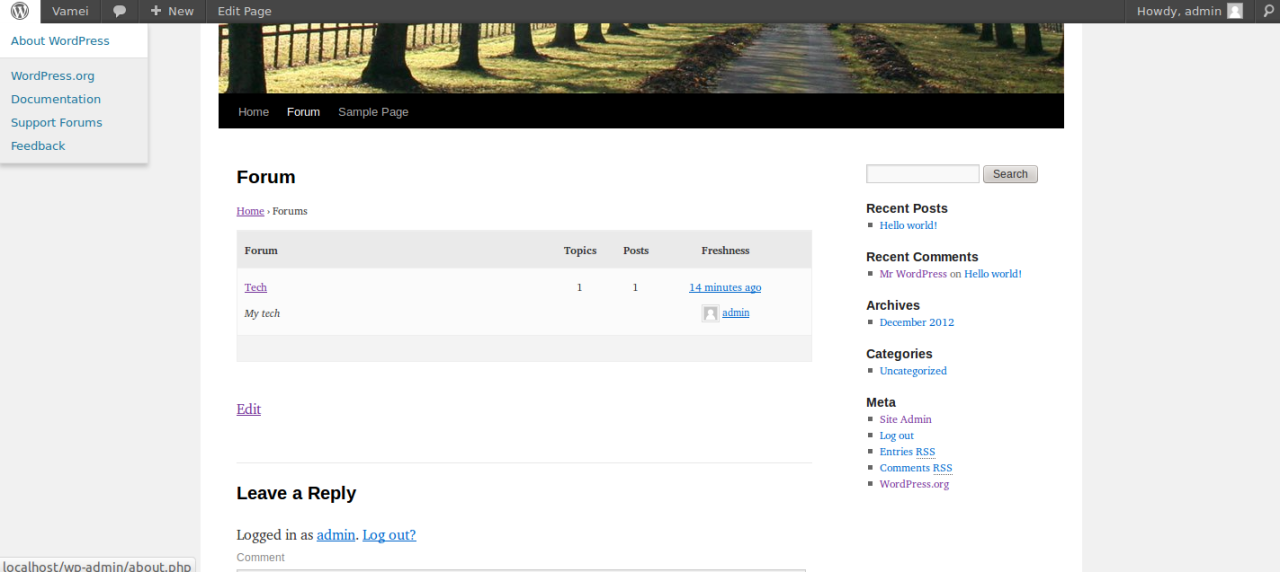Click the header image of tree-lined path
1280x572 pixels.
coord(641,58)
